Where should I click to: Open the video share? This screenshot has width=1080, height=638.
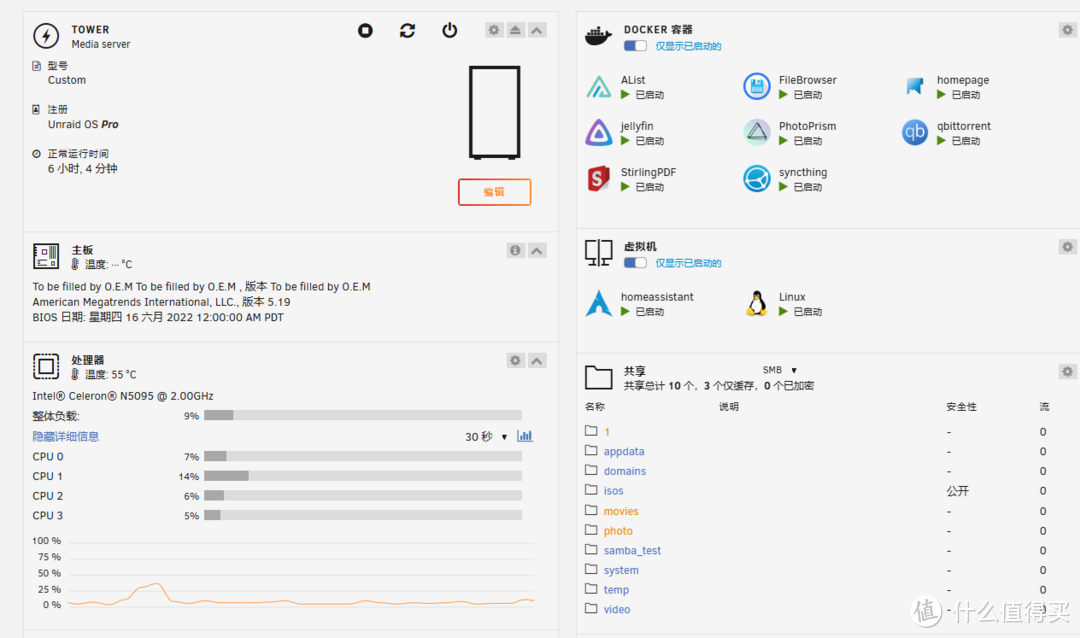pos(616,610)
